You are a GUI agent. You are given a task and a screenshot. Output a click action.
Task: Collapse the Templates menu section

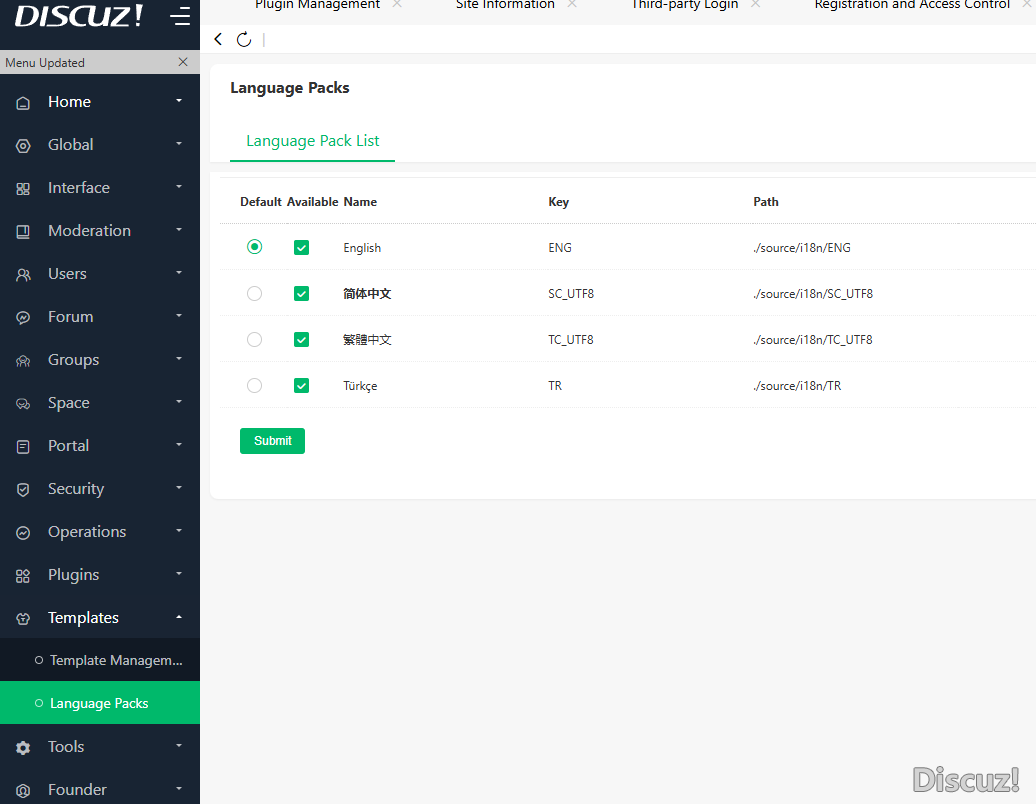100,618
